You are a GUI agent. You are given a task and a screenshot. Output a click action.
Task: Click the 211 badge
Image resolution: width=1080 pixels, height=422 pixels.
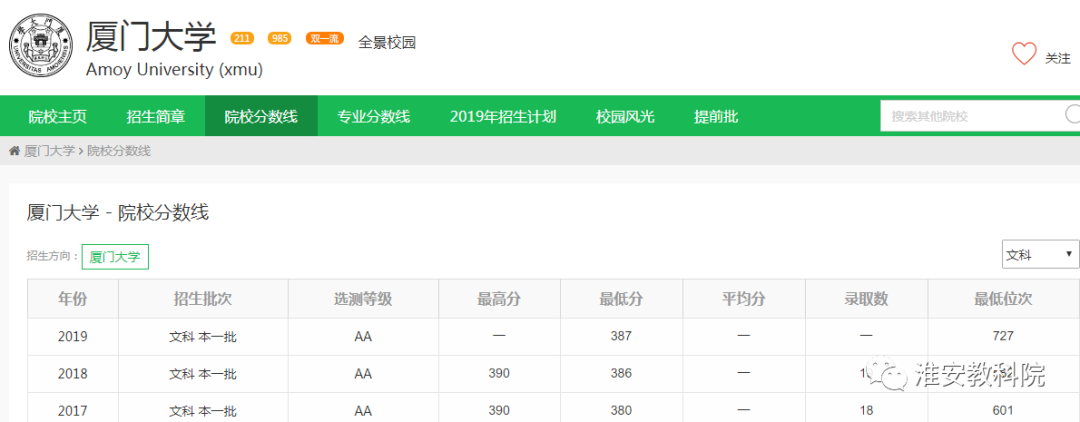242,39
